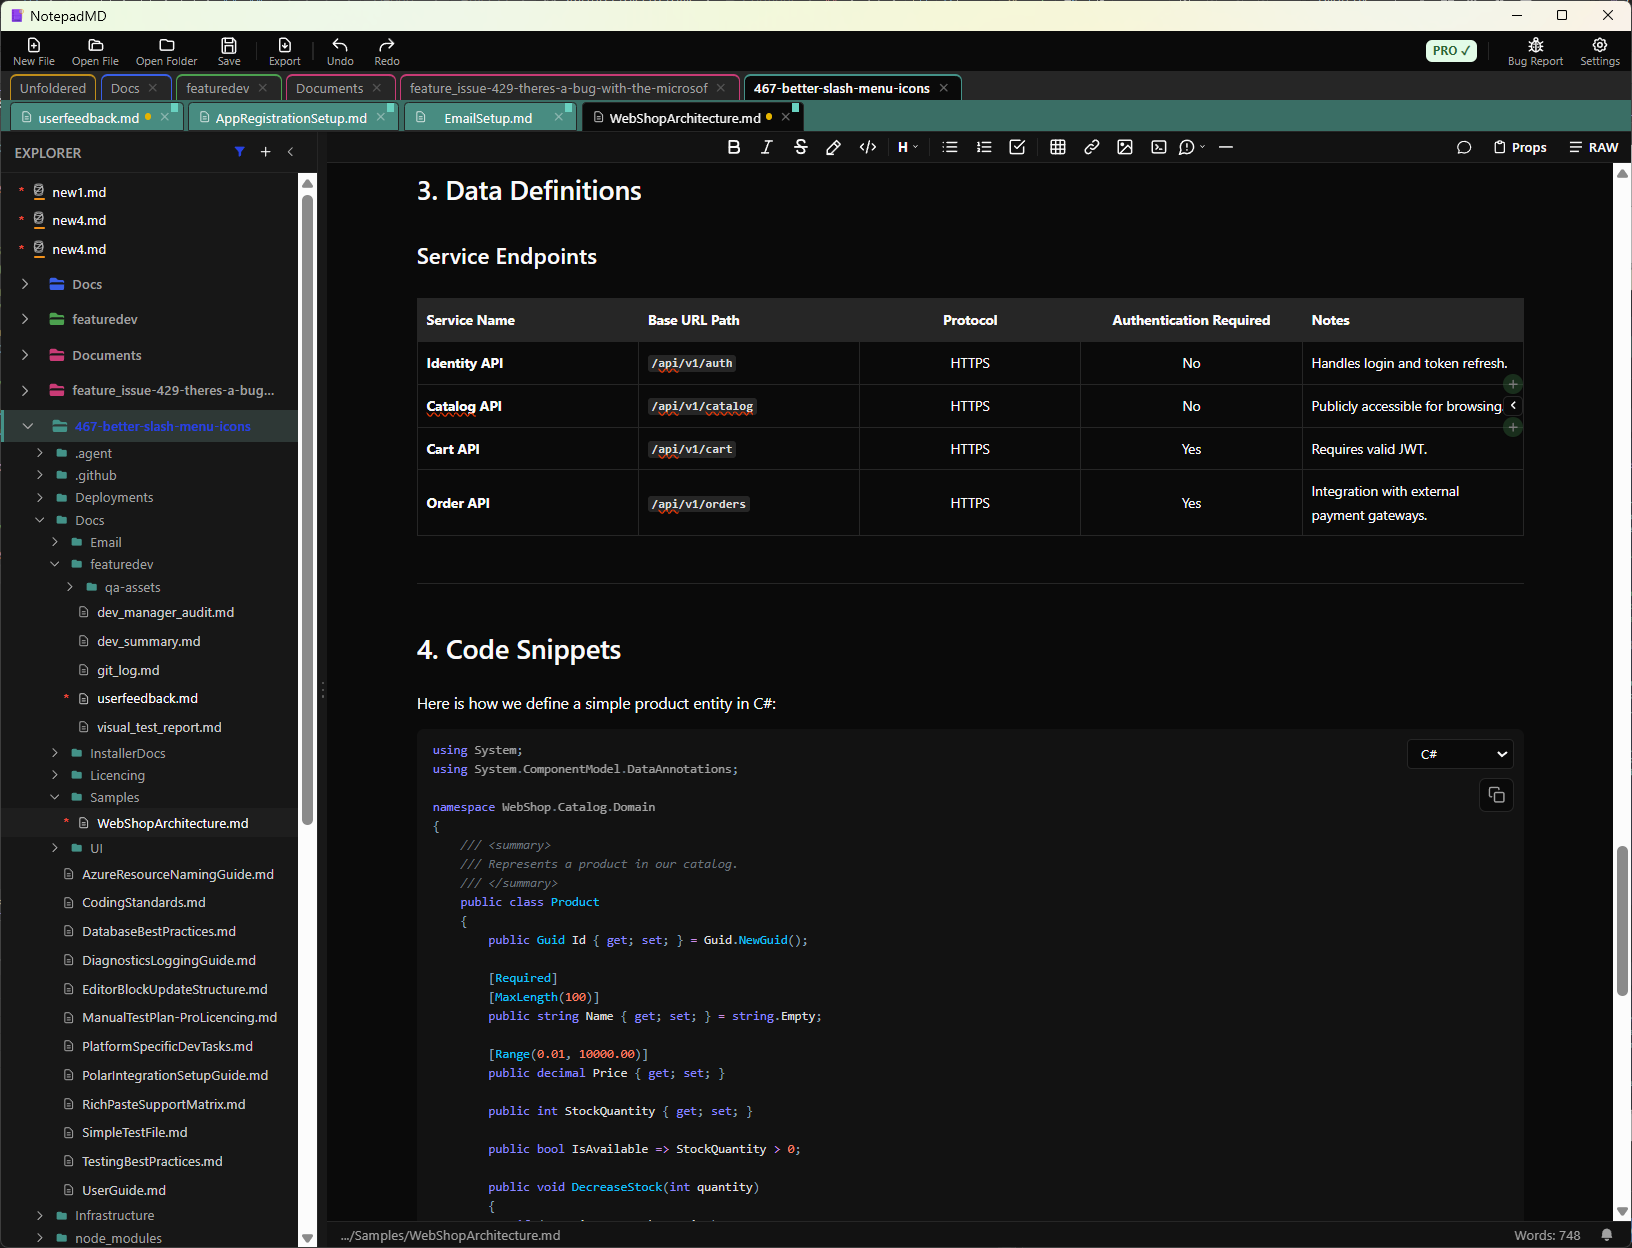Open the AppRegistrationSetup.md tab
Screen dimensions: 1632x1248
291,118
